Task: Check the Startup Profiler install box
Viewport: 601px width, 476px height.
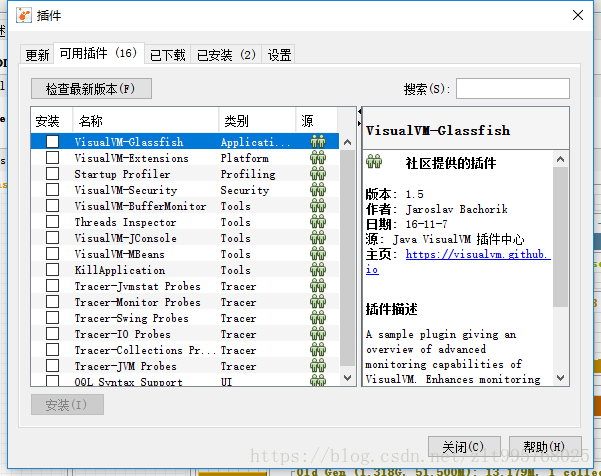Action: (x=53, y=174)
